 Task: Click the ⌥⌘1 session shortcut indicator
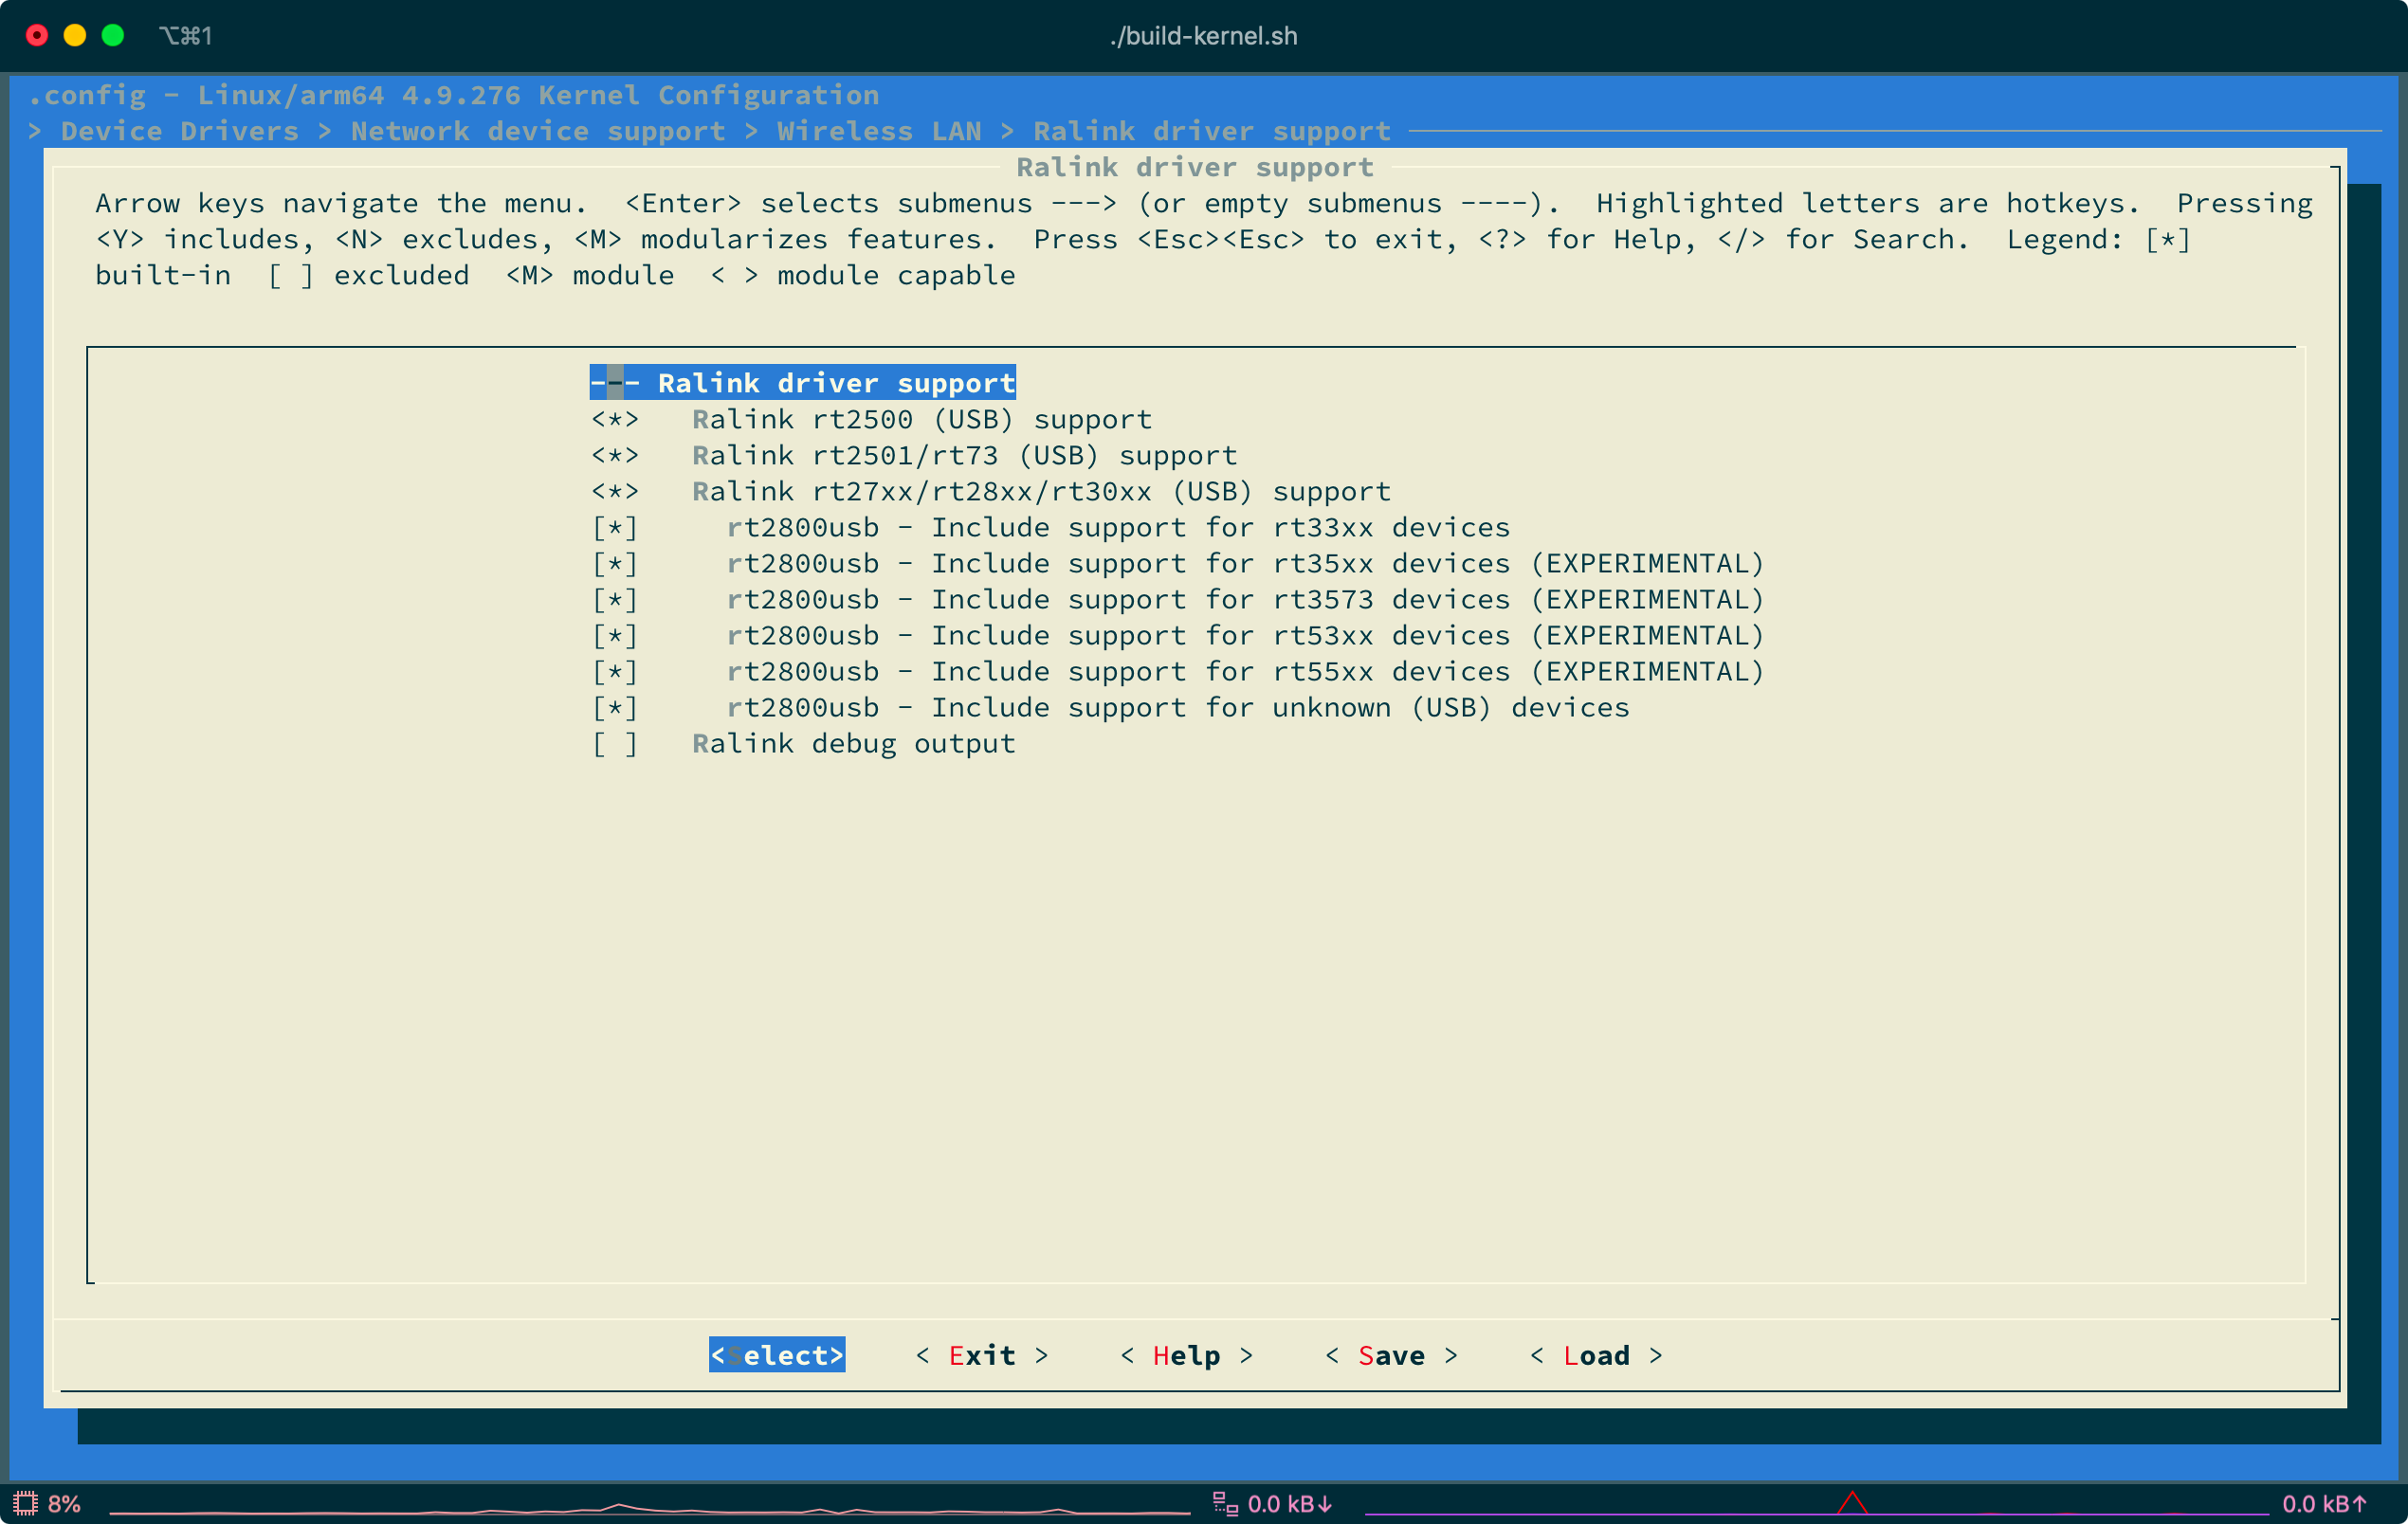coord(186,36)
